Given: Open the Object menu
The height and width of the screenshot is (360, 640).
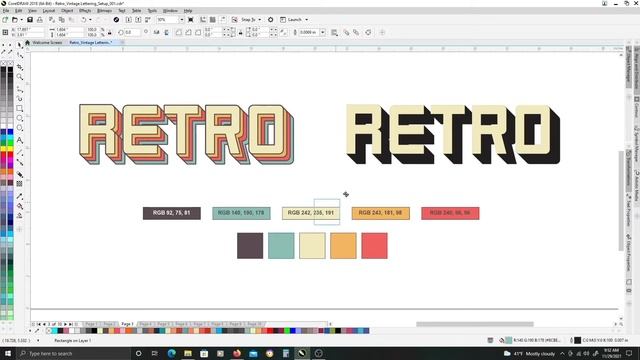Looking at the screenshot, I should [x=67, y=11].
